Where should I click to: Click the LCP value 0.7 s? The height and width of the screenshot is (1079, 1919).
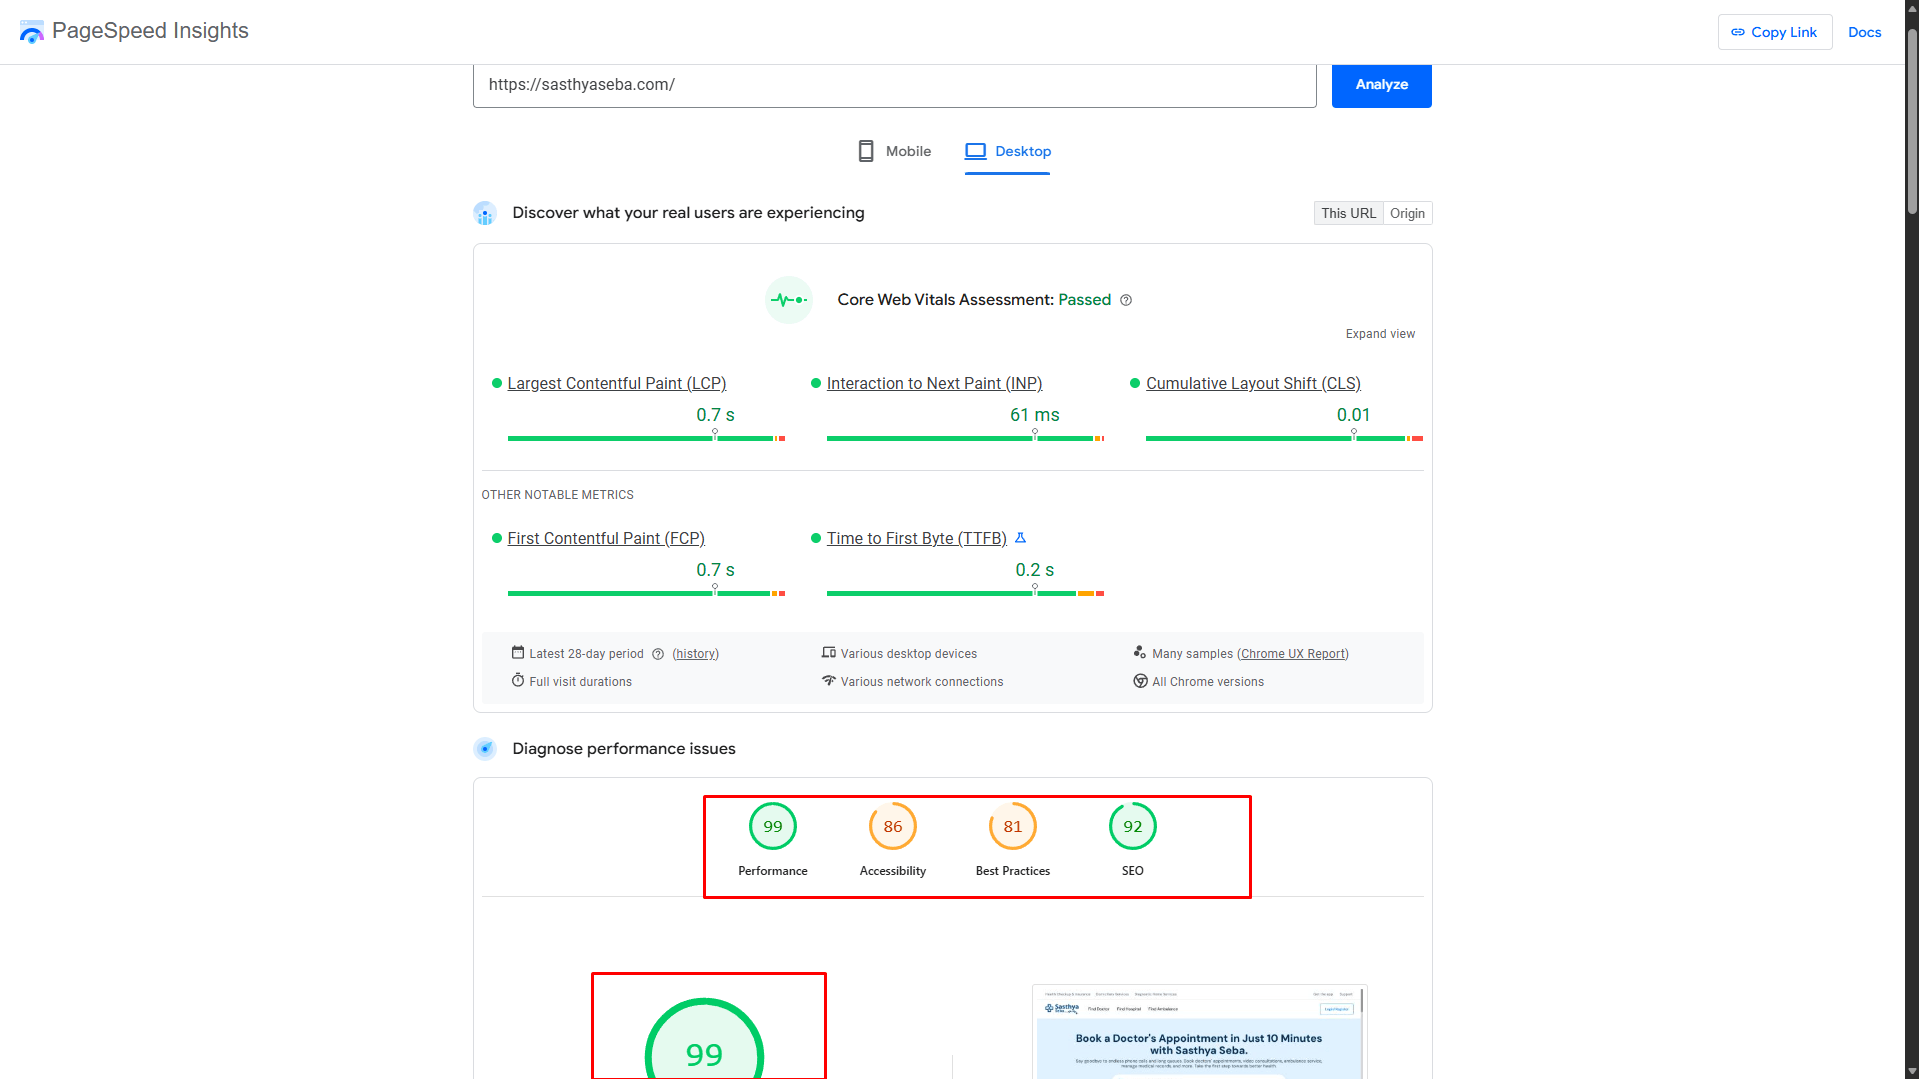pyautogui.click(x=716, y=415)
